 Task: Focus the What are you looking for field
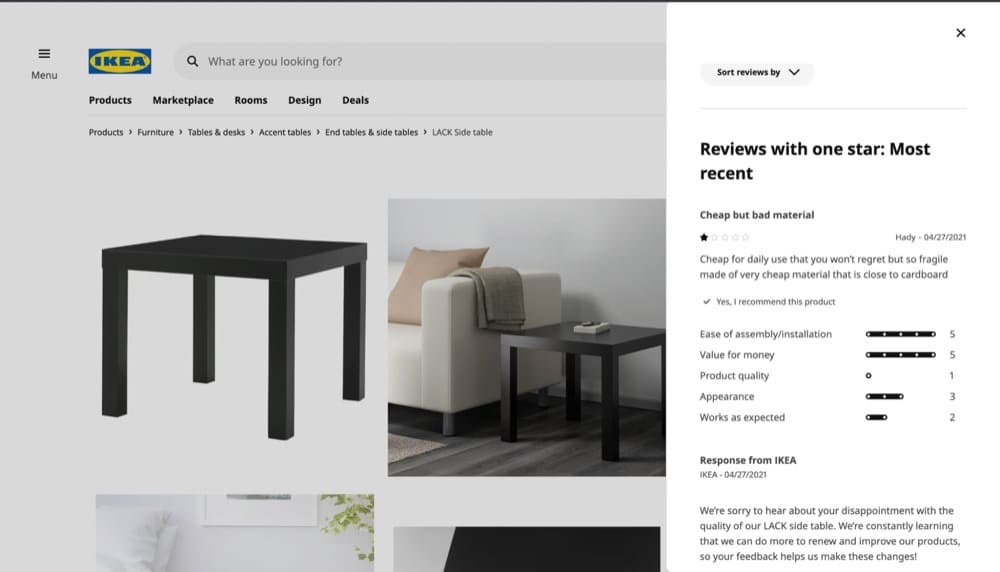tap(421, 61)
